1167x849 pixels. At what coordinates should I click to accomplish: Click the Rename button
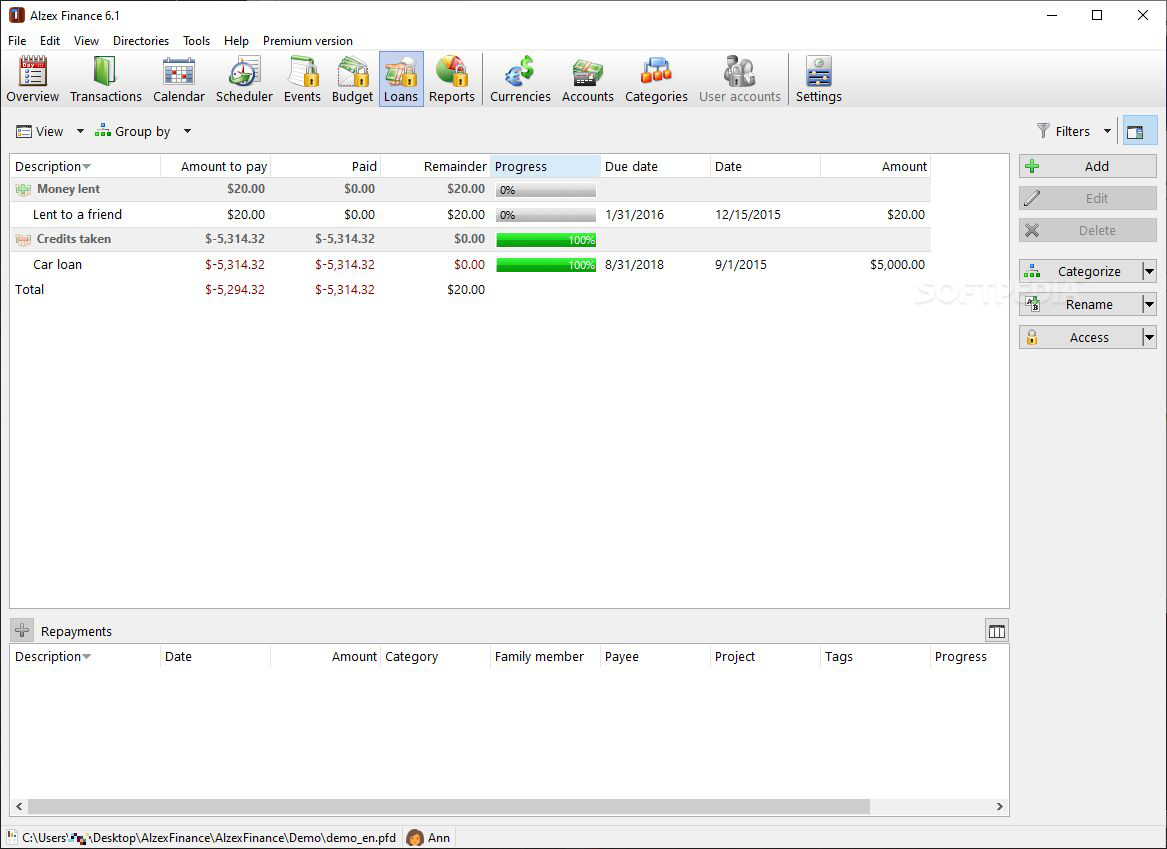point(1080,304)
